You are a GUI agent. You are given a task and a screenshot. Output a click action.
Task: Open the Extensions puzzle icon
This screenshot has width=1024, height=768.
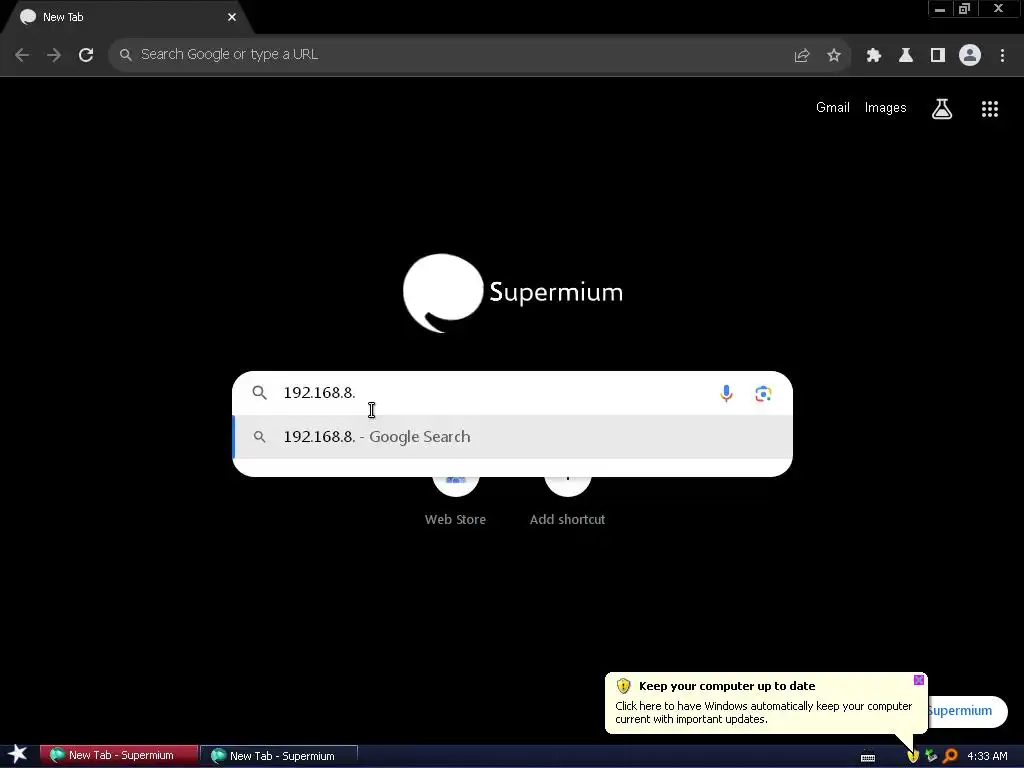point(874,55)
